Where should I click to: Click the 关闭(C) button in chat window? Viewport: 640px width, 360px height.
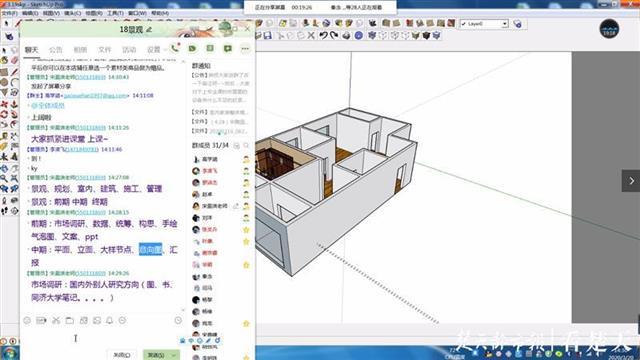click(x=122, y=355)
